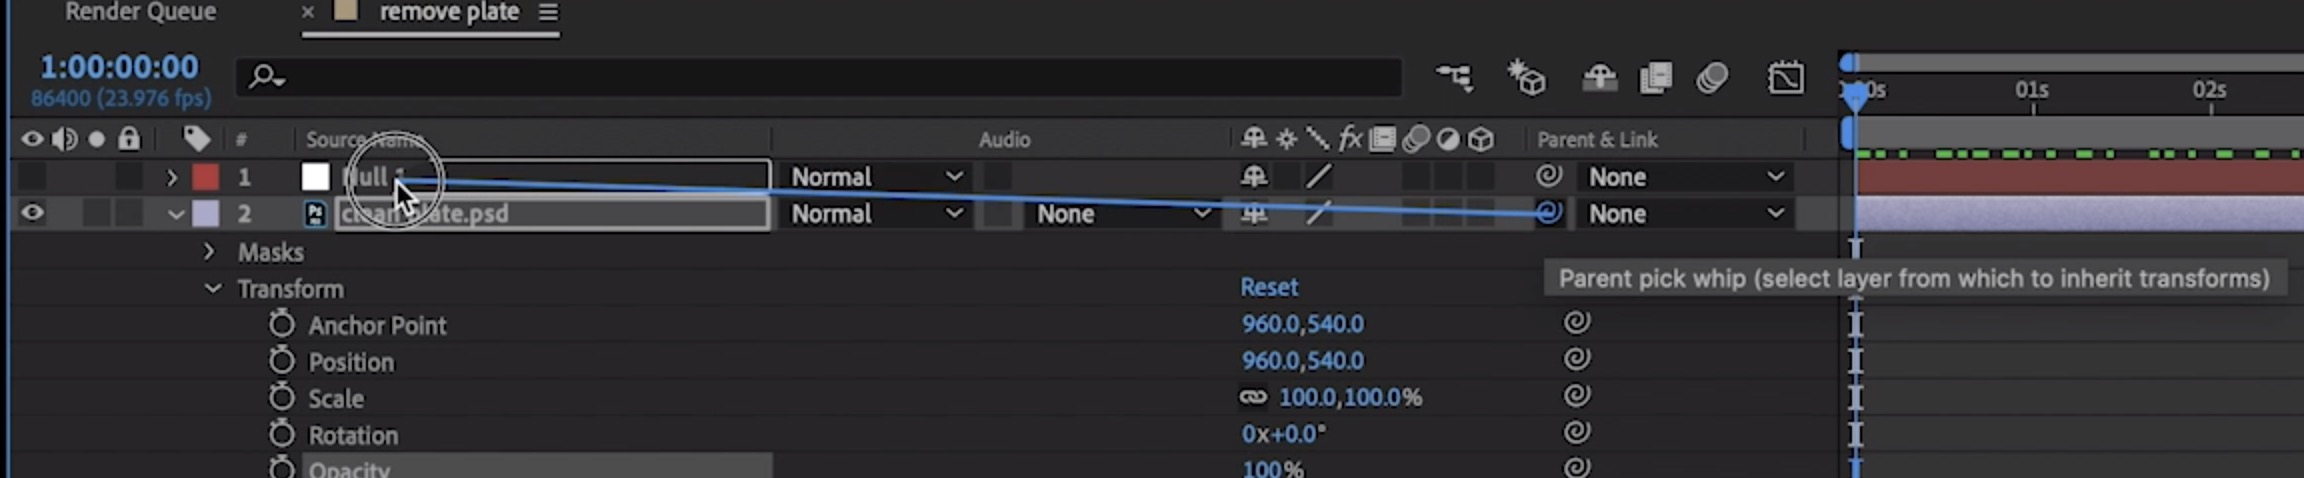Switch to the Render Queue tab
The width and height of the screenshot is (2304, 478).
(140, 13)
